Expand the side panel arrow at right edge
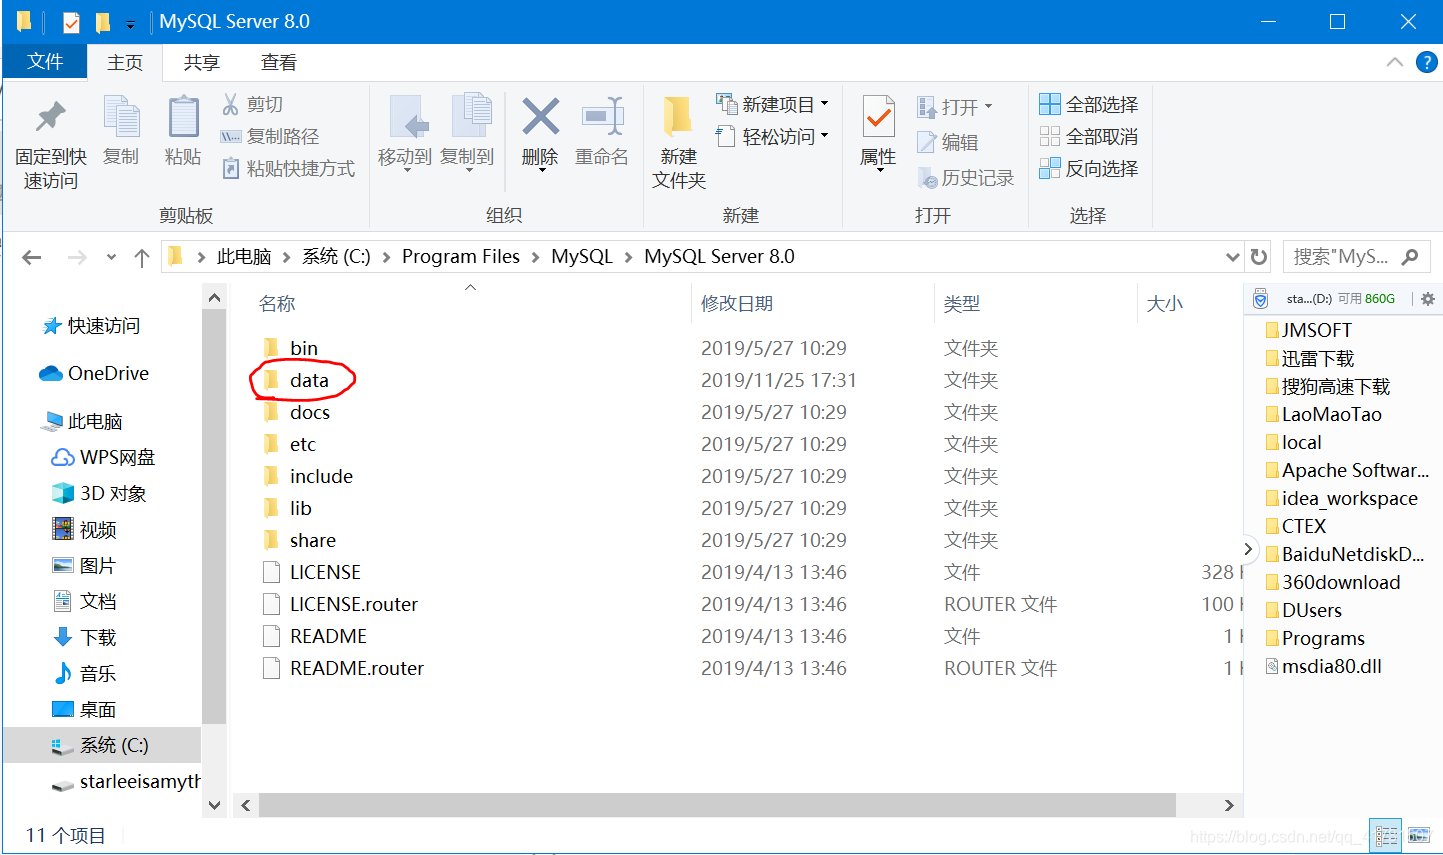 pos(1247,549)
